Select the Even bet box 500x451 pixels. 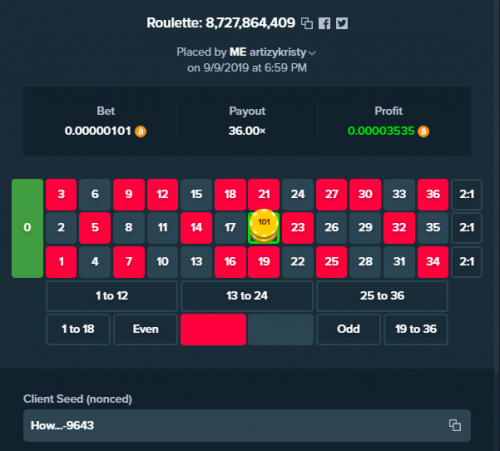[145, 329]
